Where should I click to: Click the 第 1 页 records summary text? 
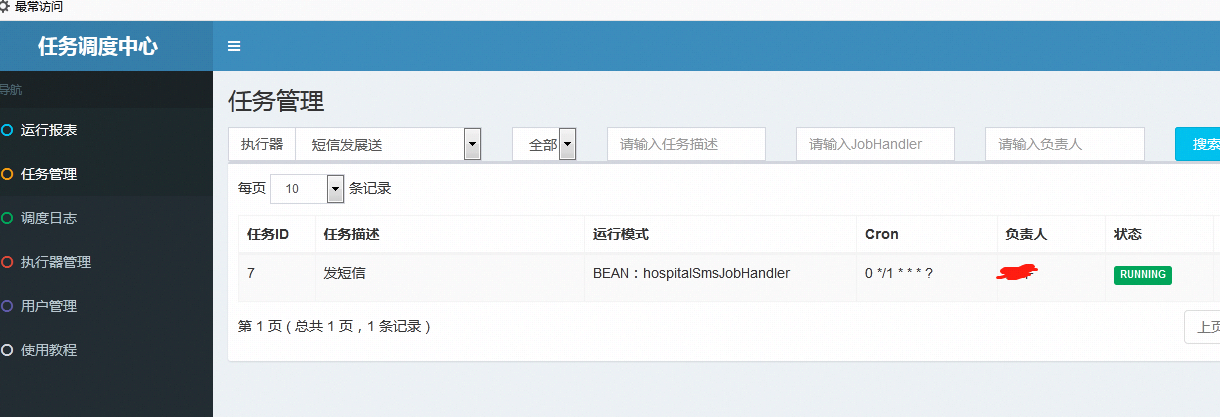click(x=334, y=326)
